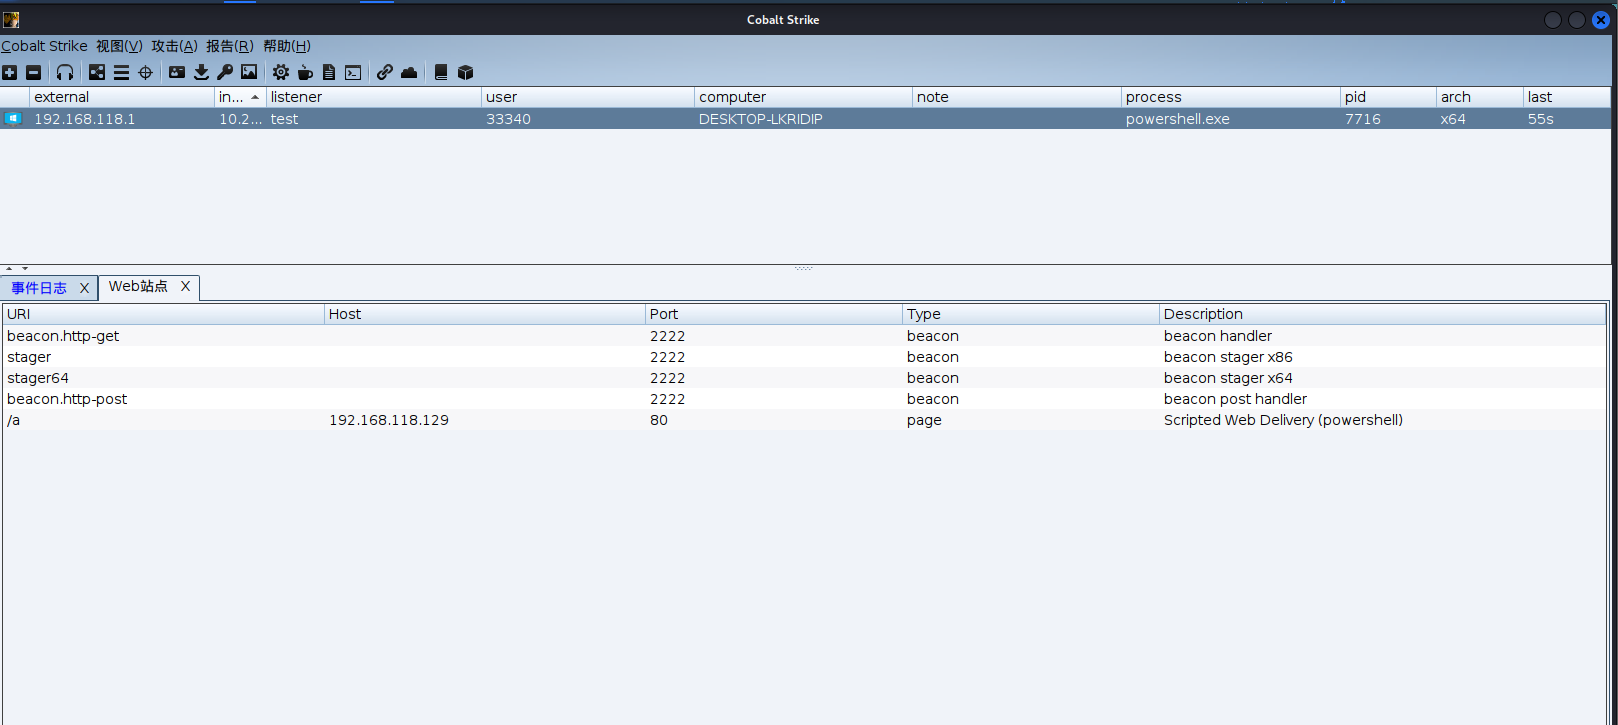Open the 帮助(H) menu
1618x725 pixels.
point(287,46)
